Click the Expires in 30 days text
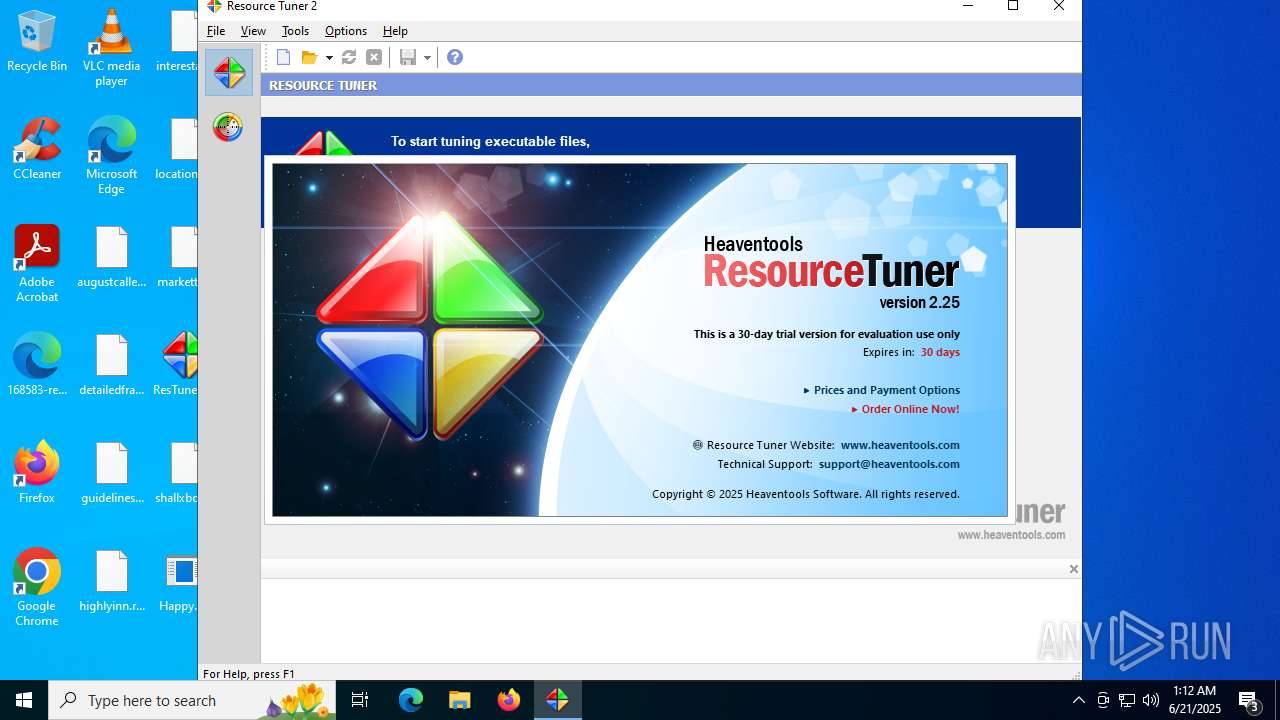 911,352
